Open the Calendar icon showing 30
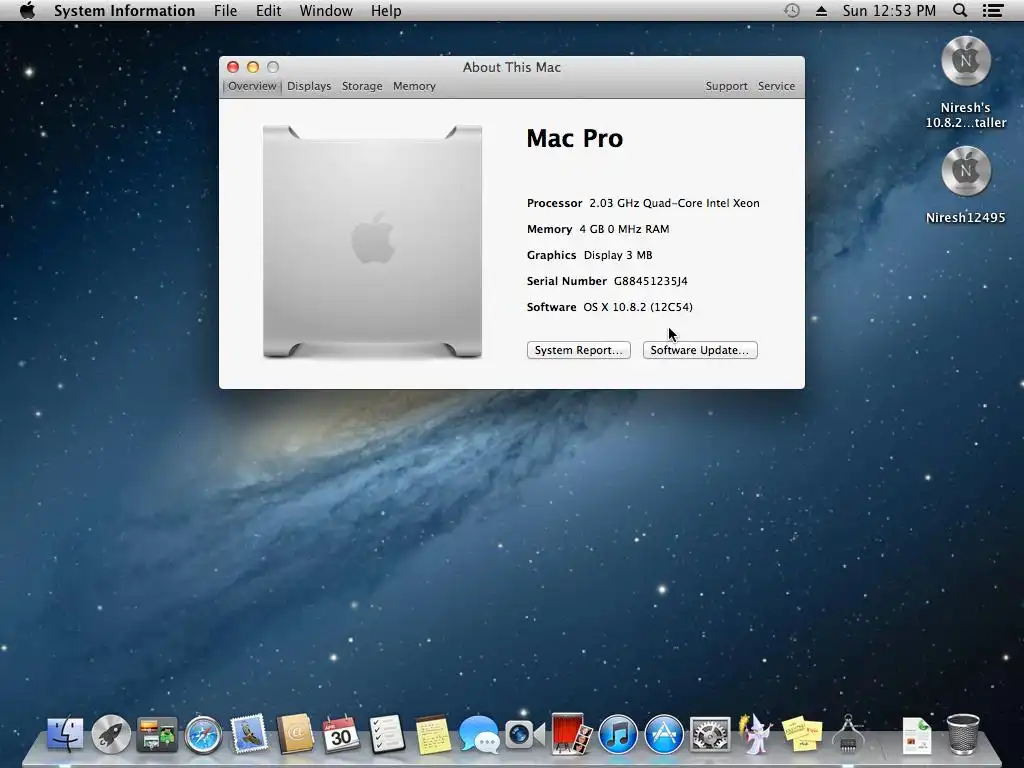1024x768 pixels. 340,734
